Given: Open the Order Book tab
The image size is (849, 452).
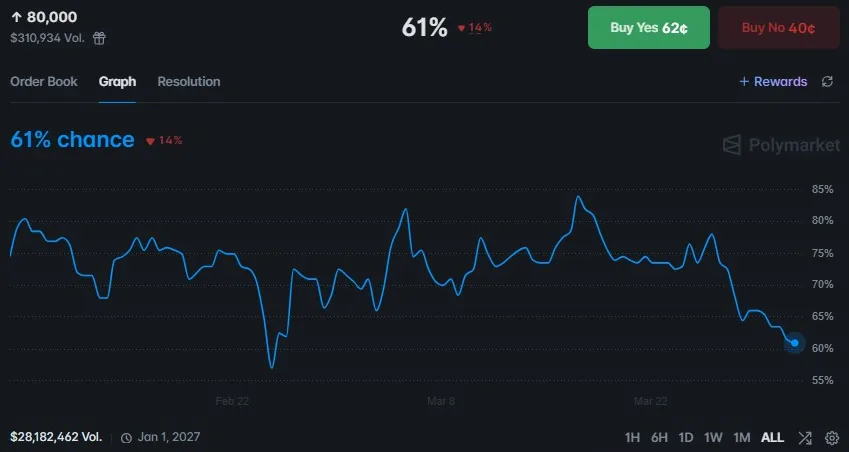Looking at the screenshot, I should click(44, 81).
